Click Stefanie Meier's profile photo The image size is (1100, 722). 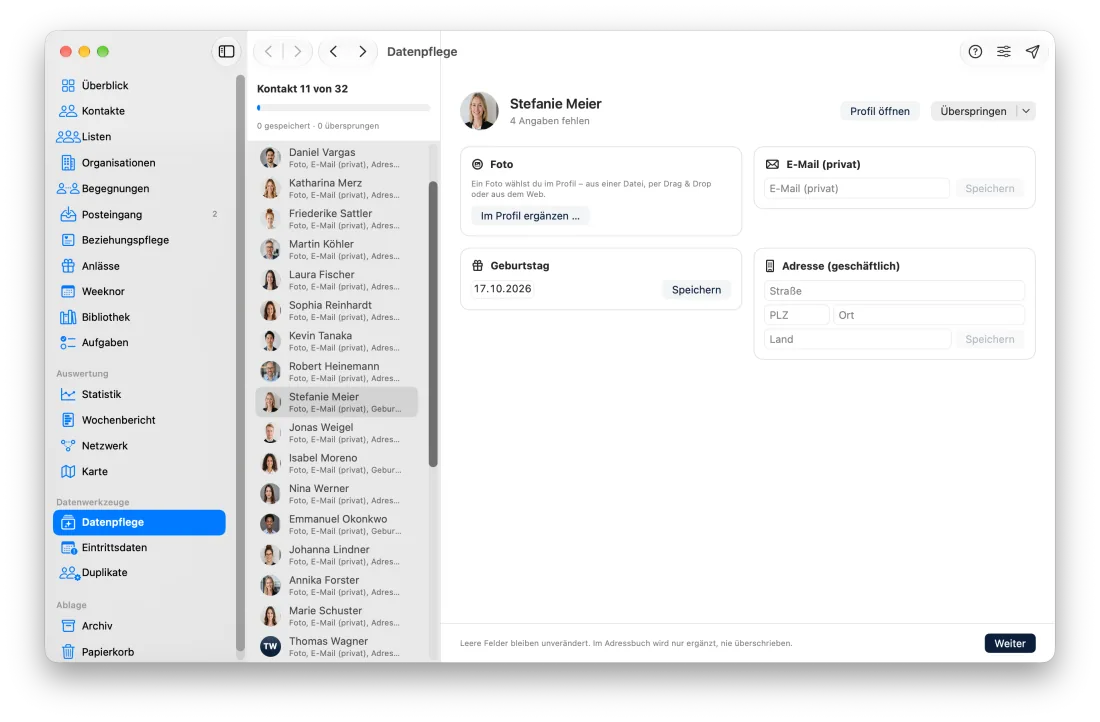[479, 111]
